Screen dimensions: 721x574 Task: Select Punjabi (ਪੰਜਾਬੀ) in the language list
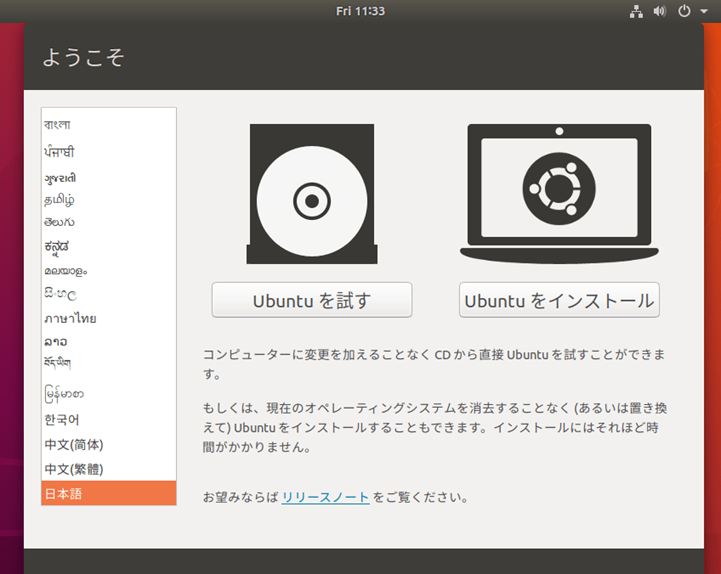[109, 152]
